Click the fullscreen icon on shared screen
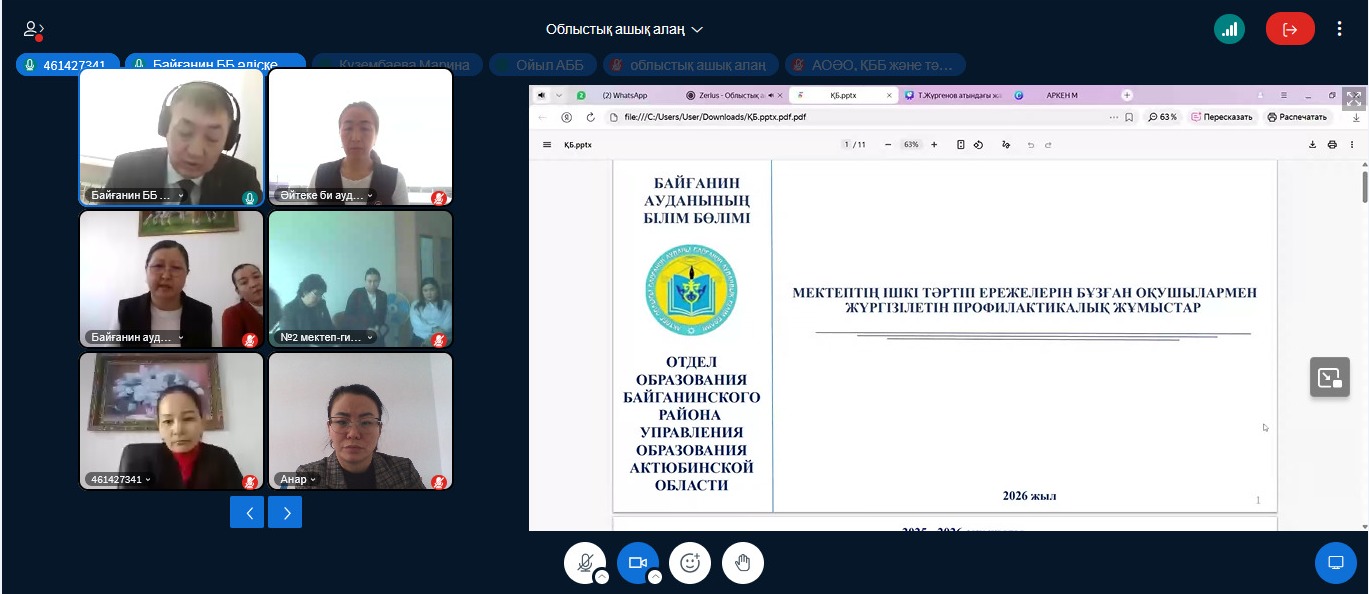This screenshot has width=1369, height=594. point(1353,98)
